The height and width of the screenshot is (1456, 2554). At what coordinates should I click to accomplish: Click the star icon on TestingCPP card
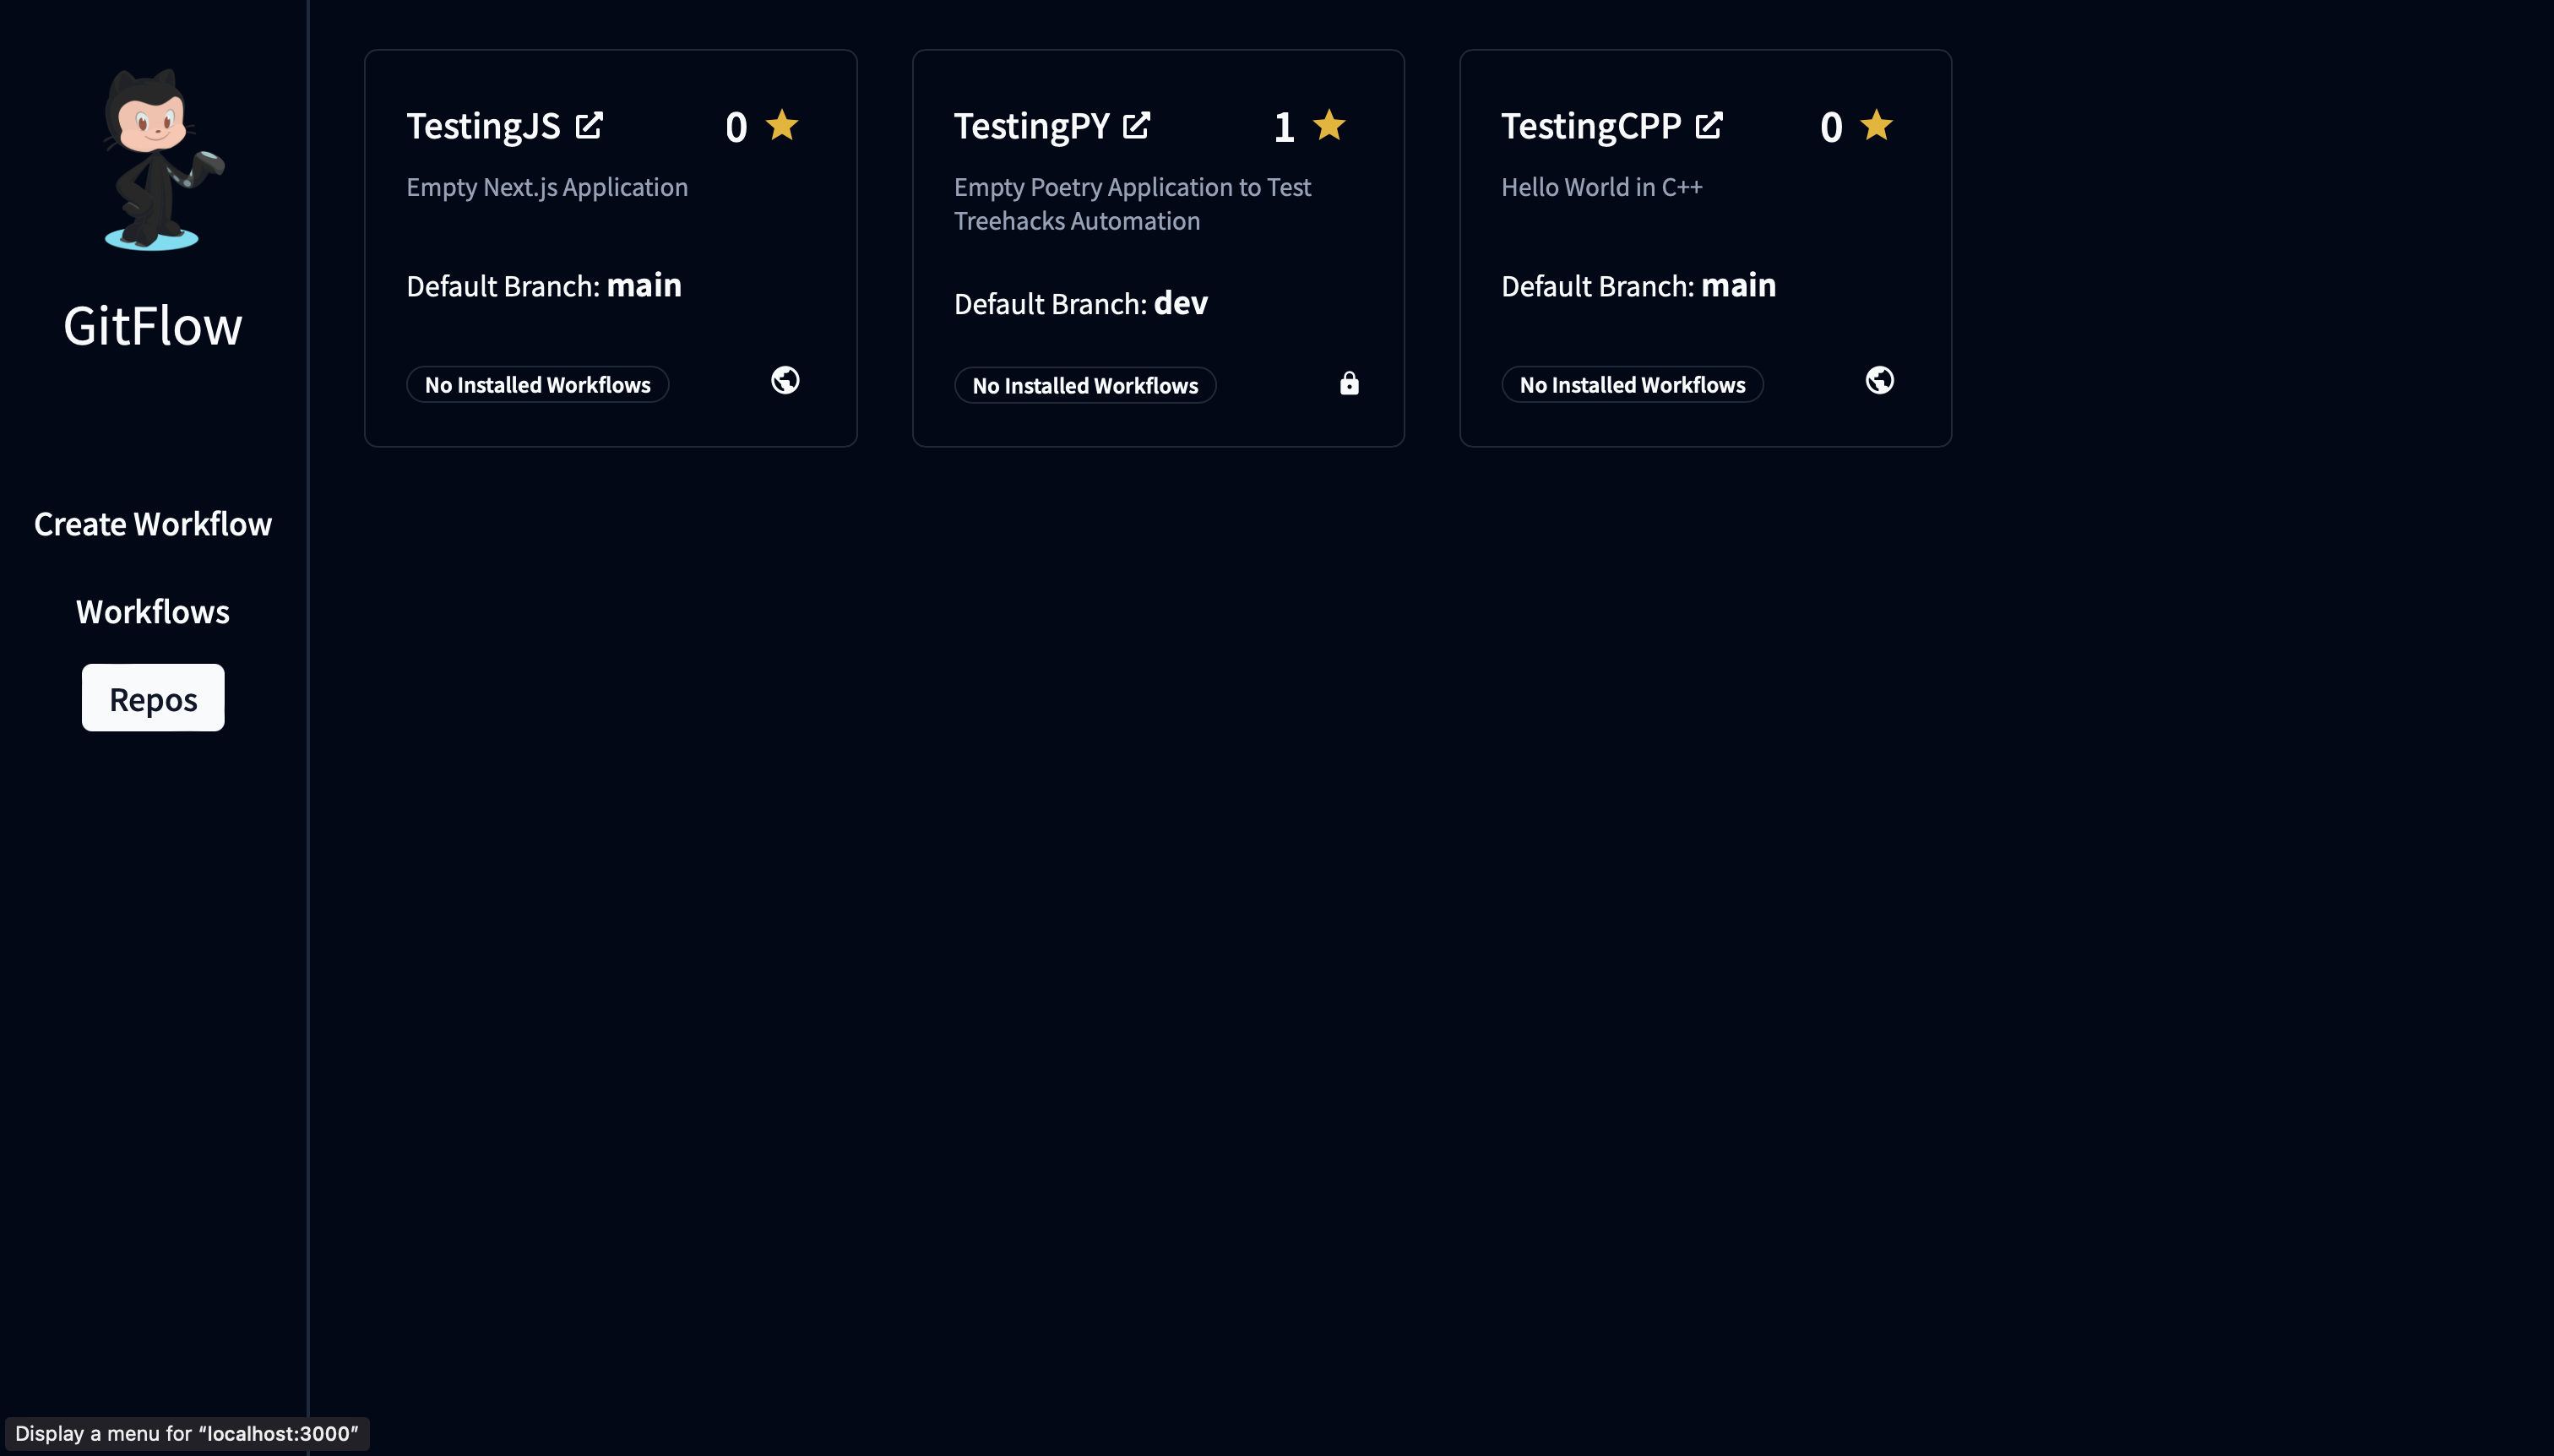(1876, 126)
